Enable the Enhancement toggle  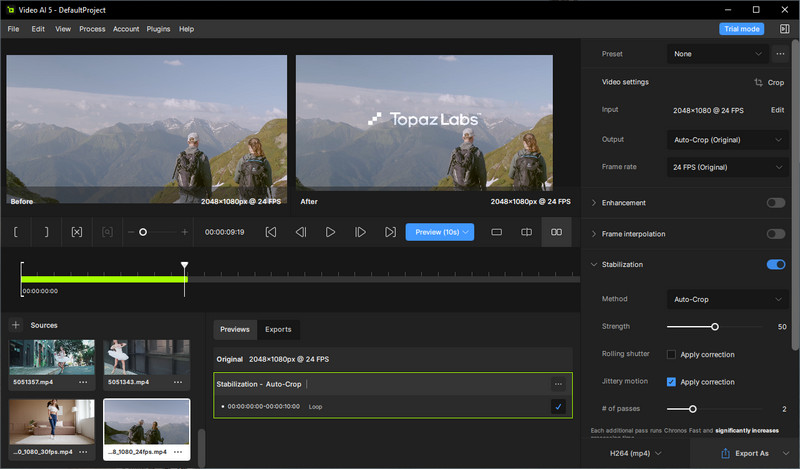tap(776, 203)
